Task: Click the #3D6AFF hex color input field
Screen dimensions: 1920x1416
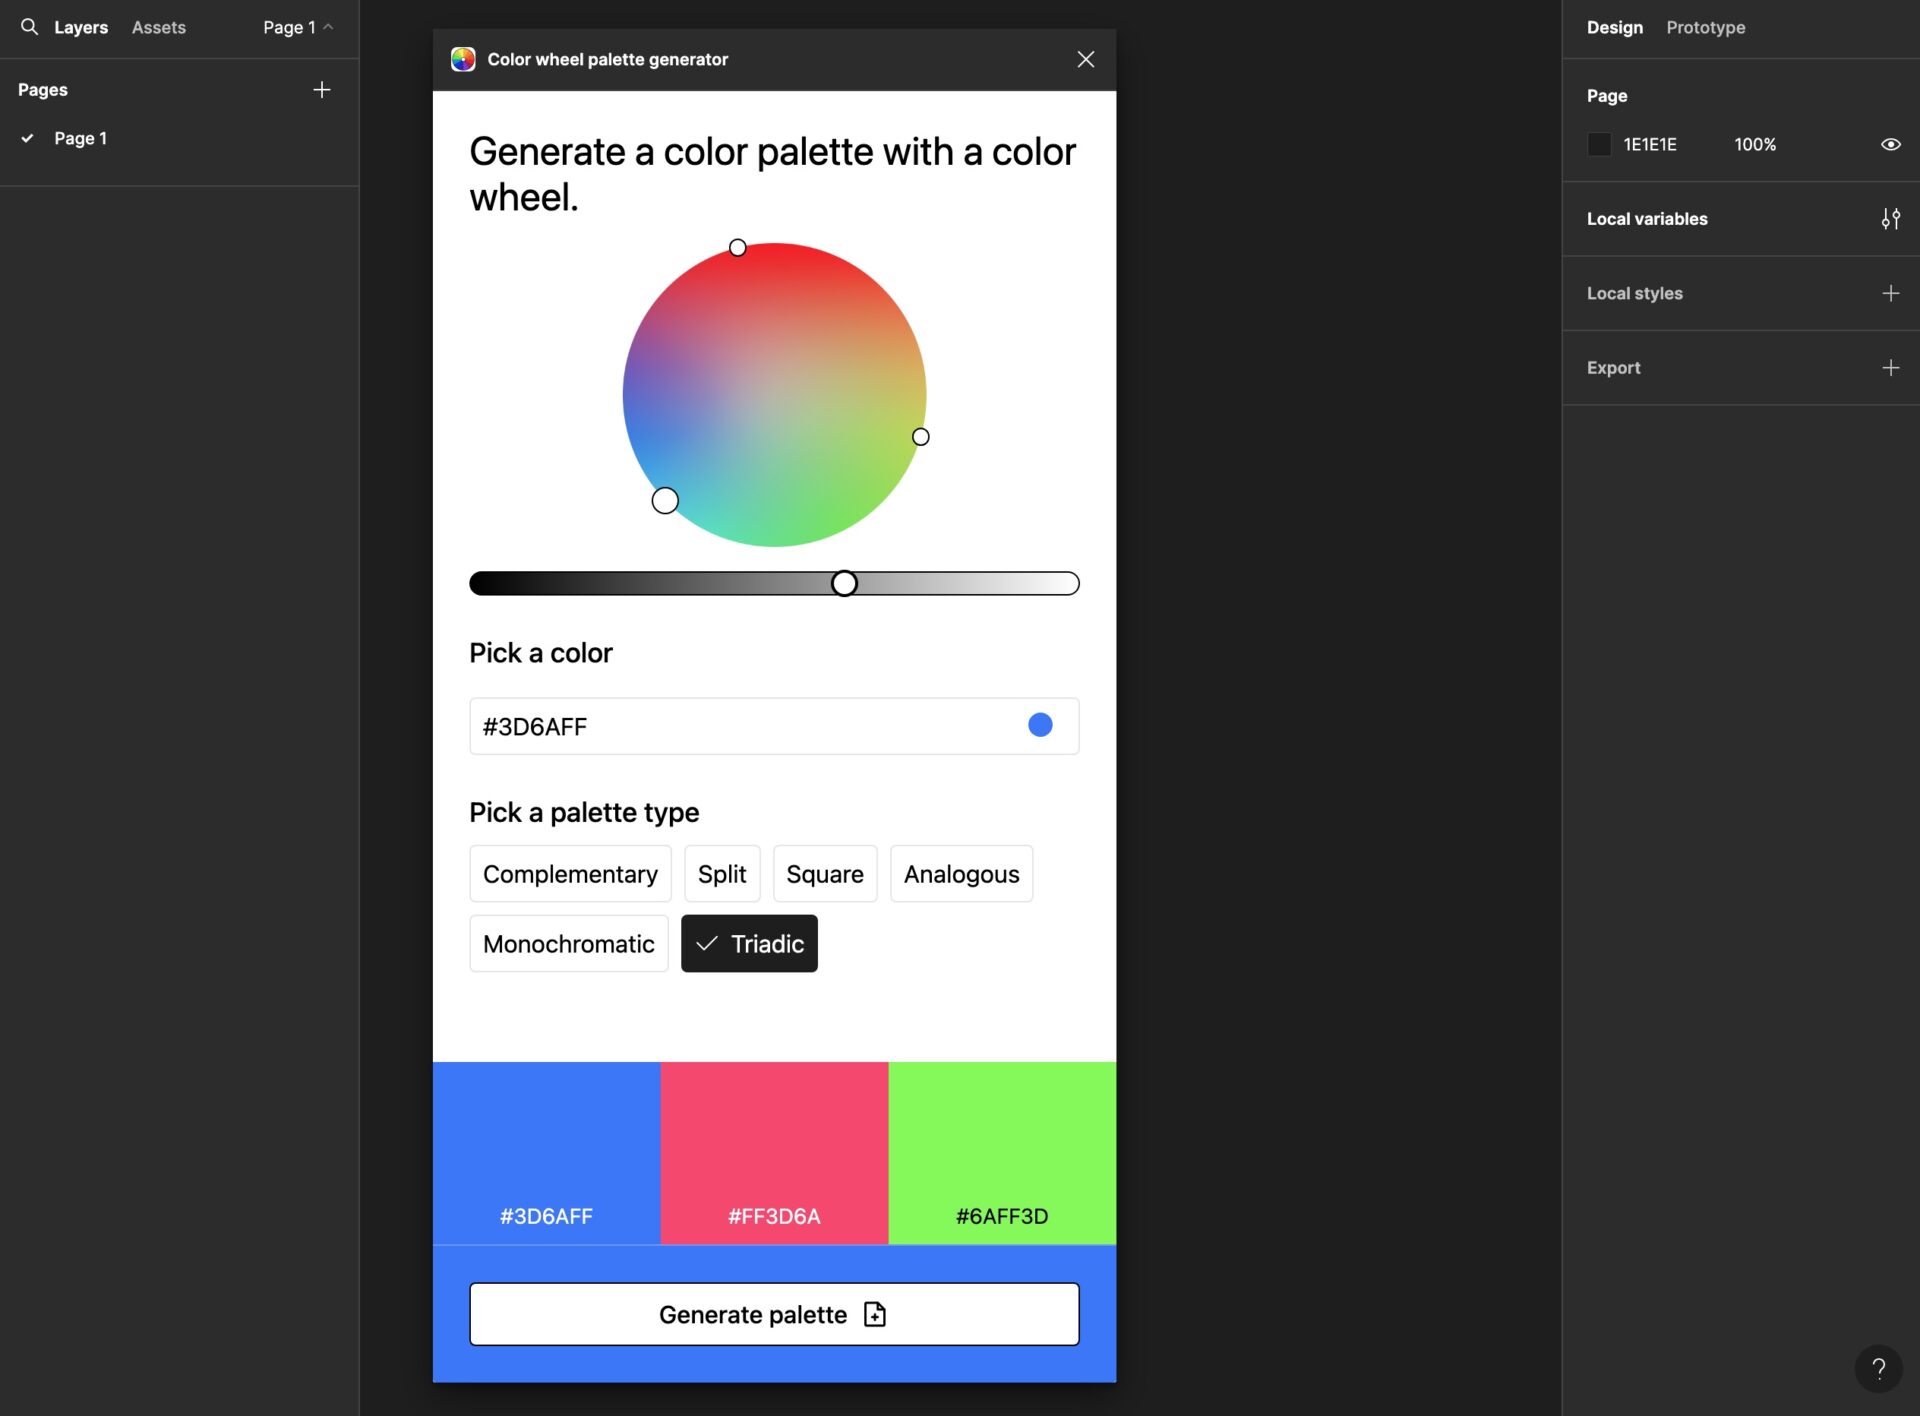Action: [774, 726]
